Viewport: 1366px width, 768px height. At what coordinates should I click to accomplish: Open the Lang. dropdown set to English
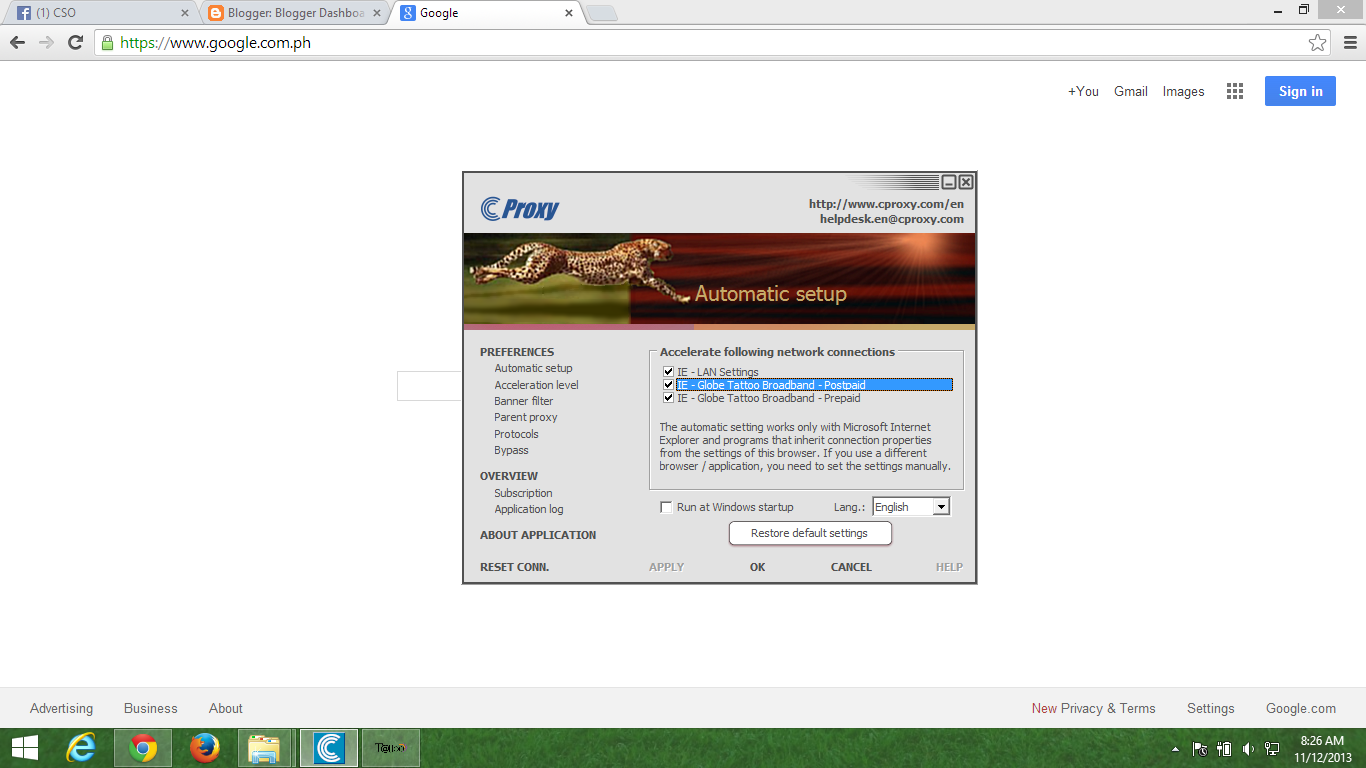pyautogui.click(x=911, y=507)
